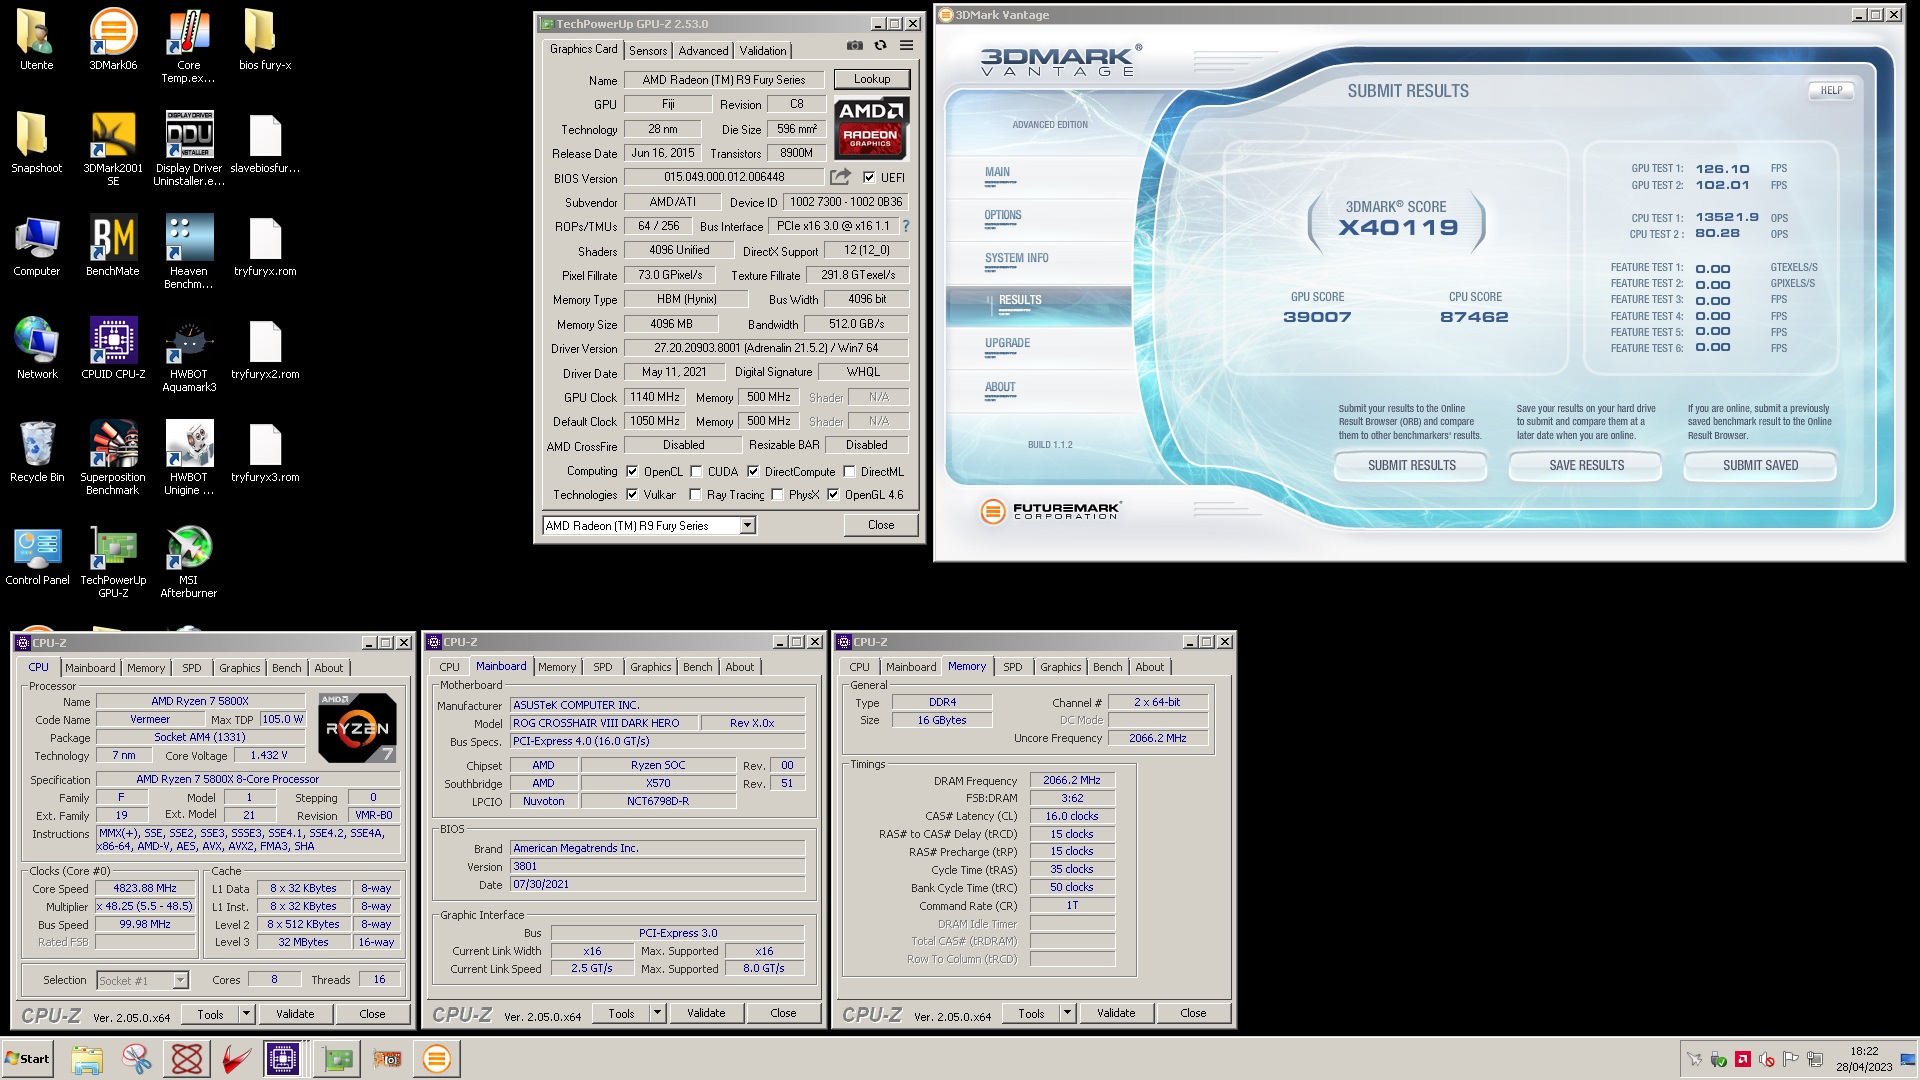This screenshot has height=1080, width=1920.
Task: Click the Bus Interface question mark
Action: [x=906, y=226]
